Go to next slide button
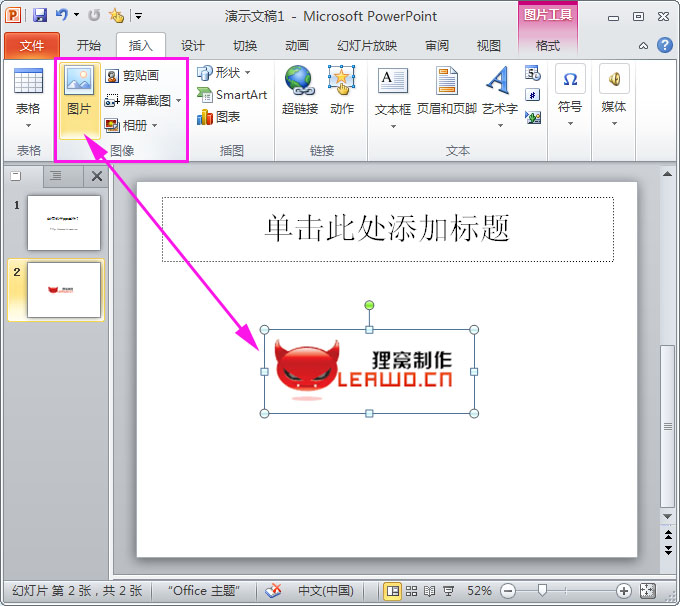Screen dimensions: 680x606 point(668,550)
